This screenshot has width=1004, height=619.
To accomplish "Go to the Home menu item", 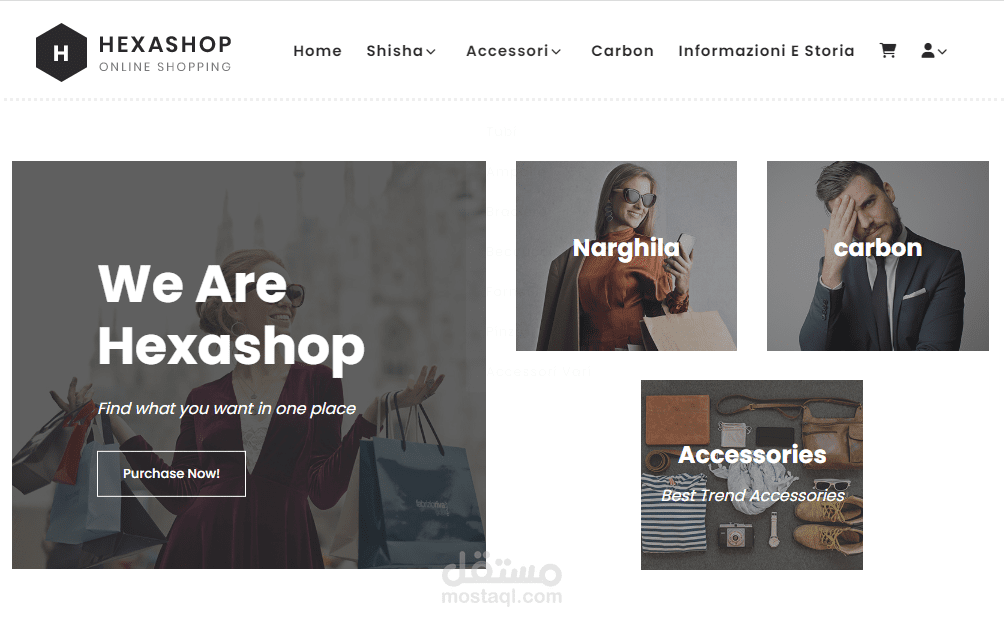I will coord(318,51).
